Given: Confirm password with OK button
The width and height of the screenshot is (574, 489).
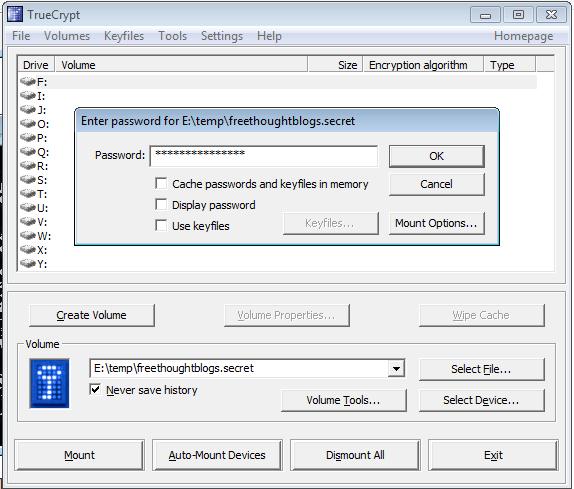Looking at the screenshot, I should 437,156.
